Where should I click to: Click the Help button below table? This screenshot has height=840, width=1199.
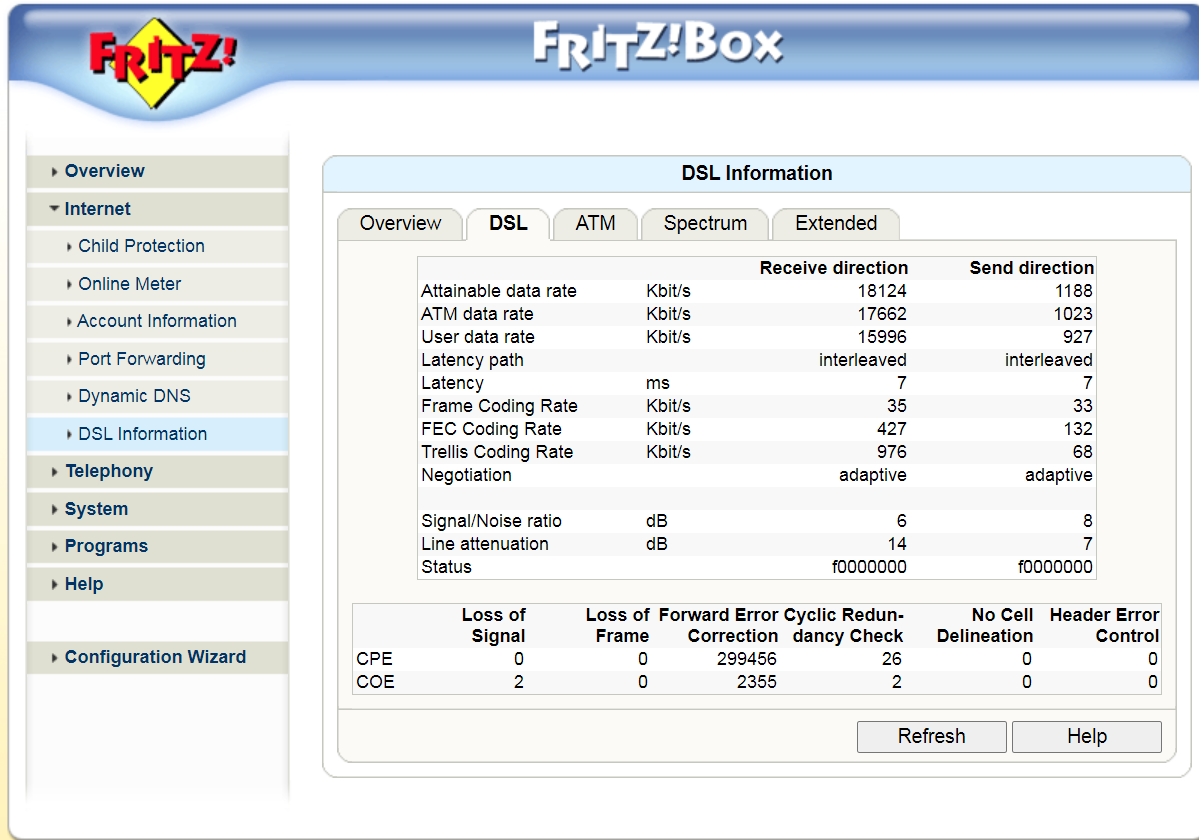coord(1087,737)
